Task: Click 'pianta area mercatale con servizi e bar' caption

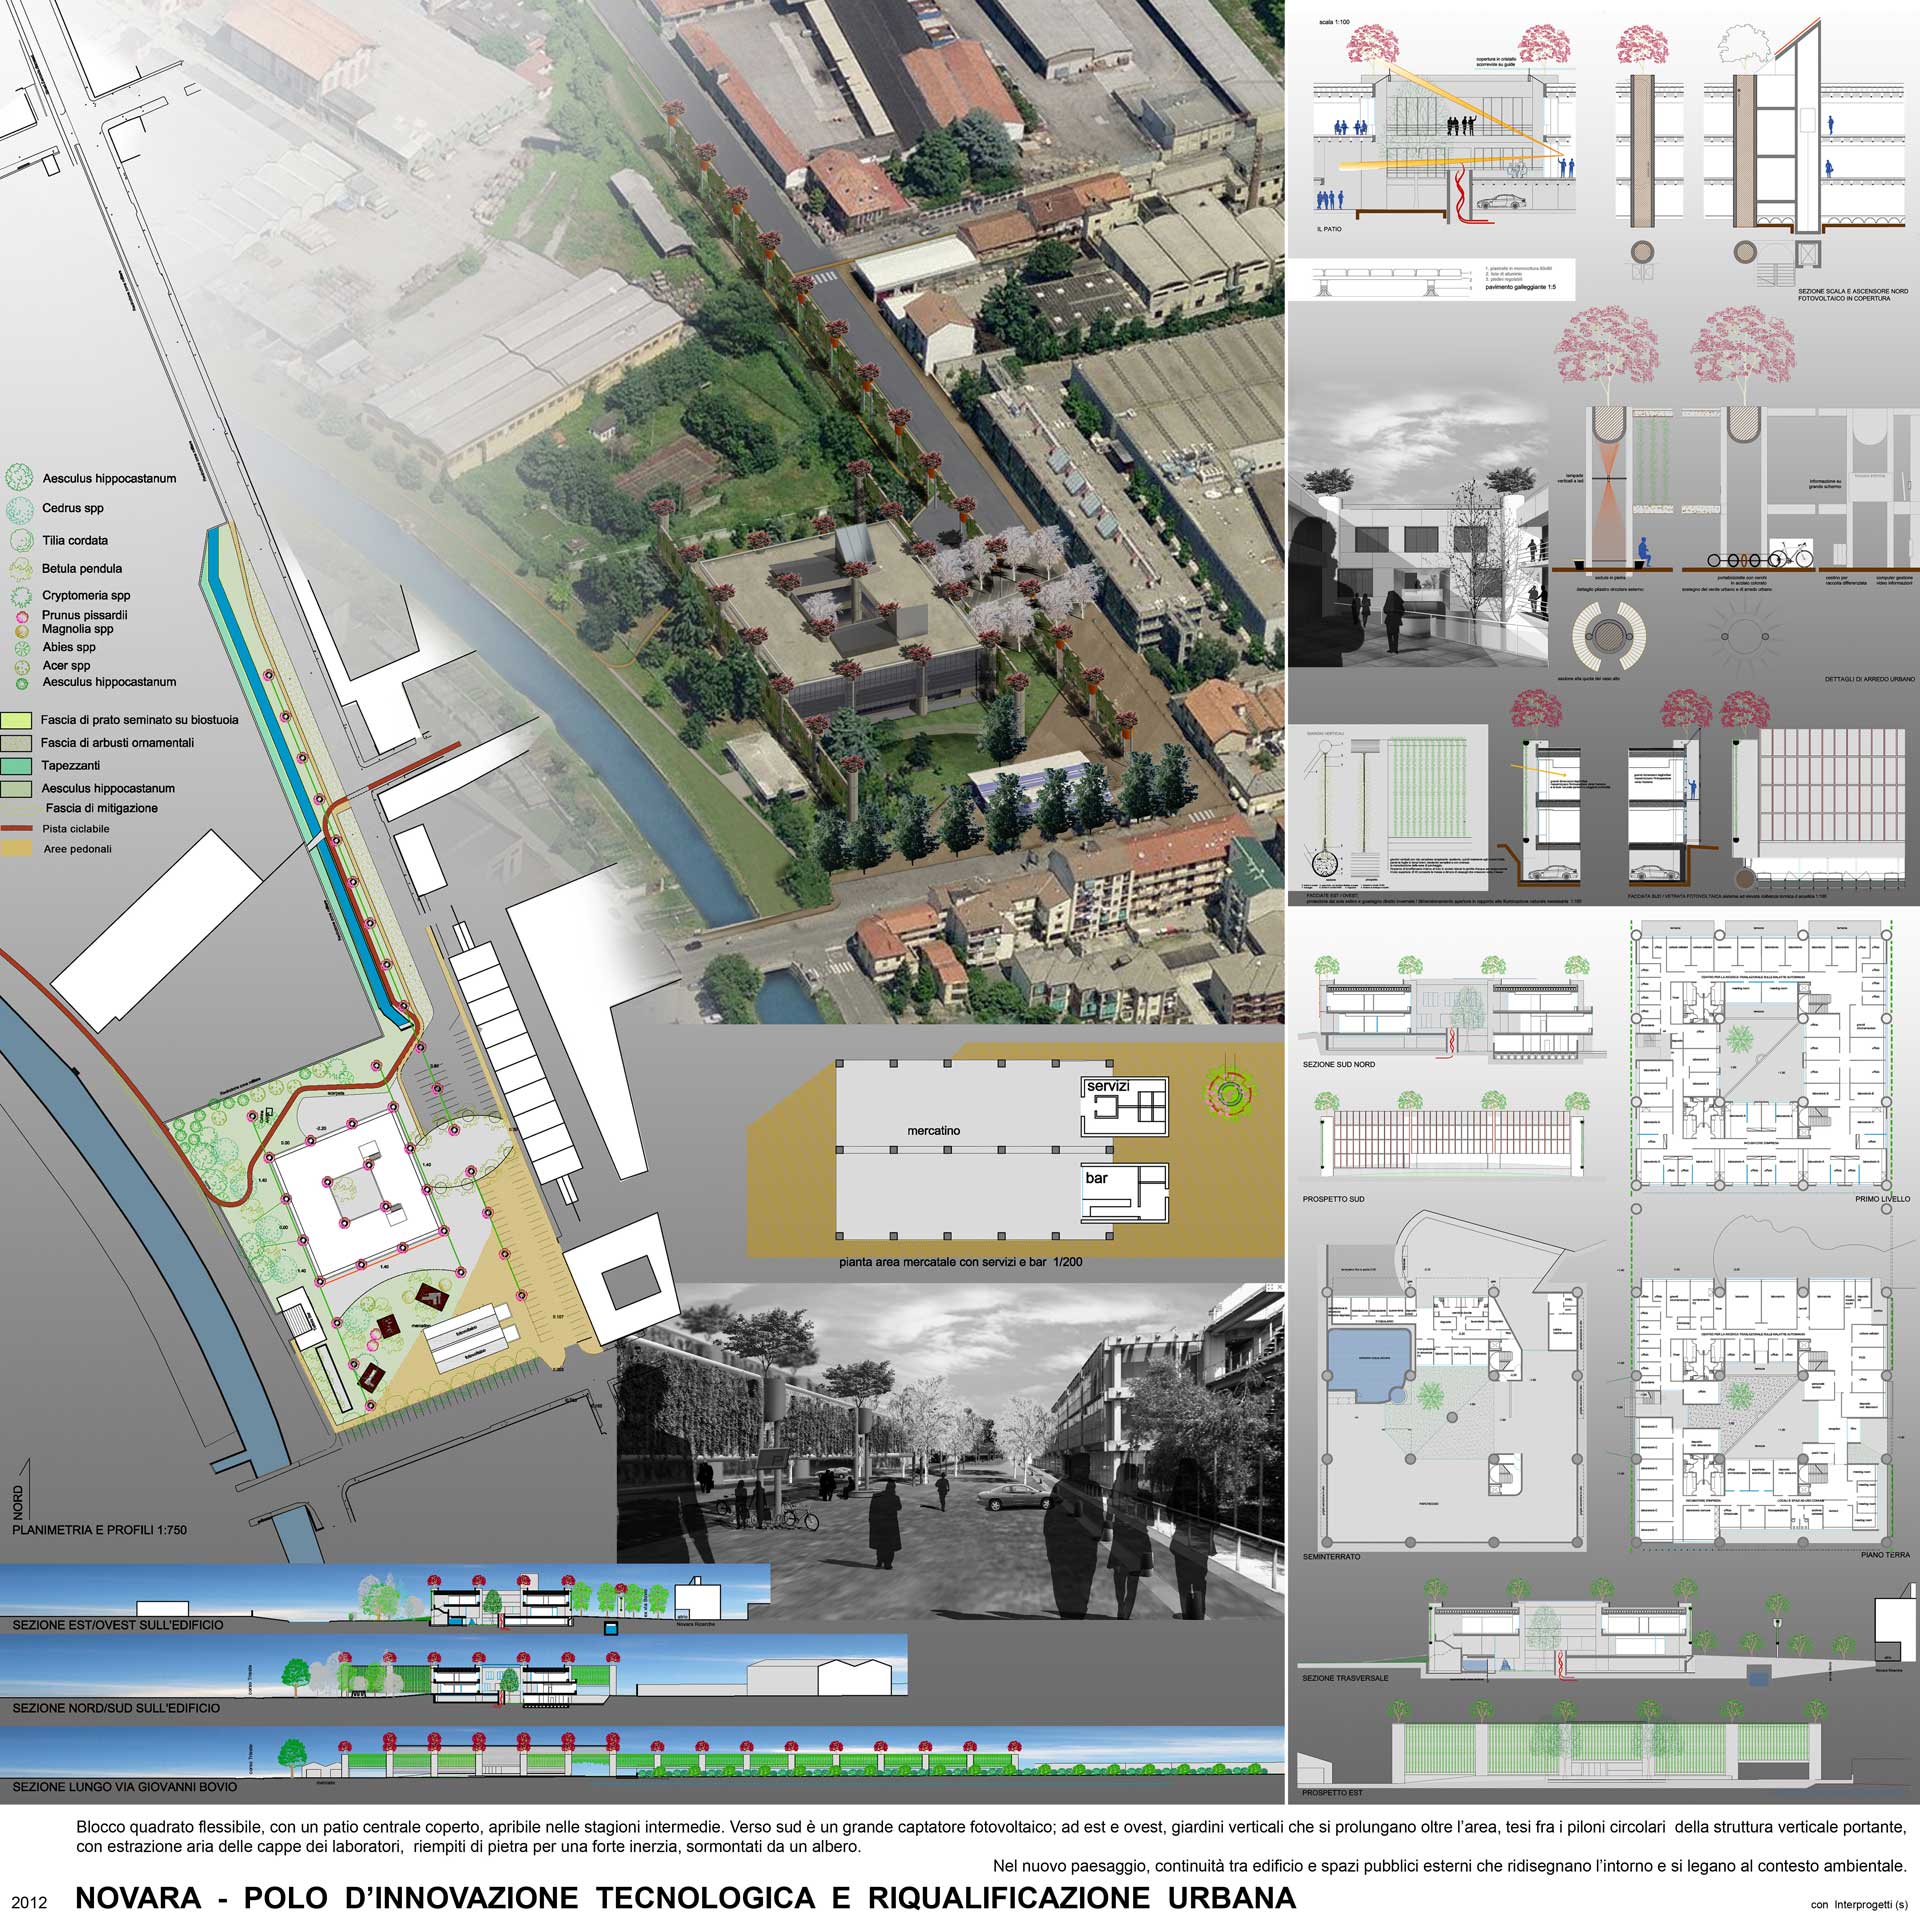Action: click(962, 1262)
